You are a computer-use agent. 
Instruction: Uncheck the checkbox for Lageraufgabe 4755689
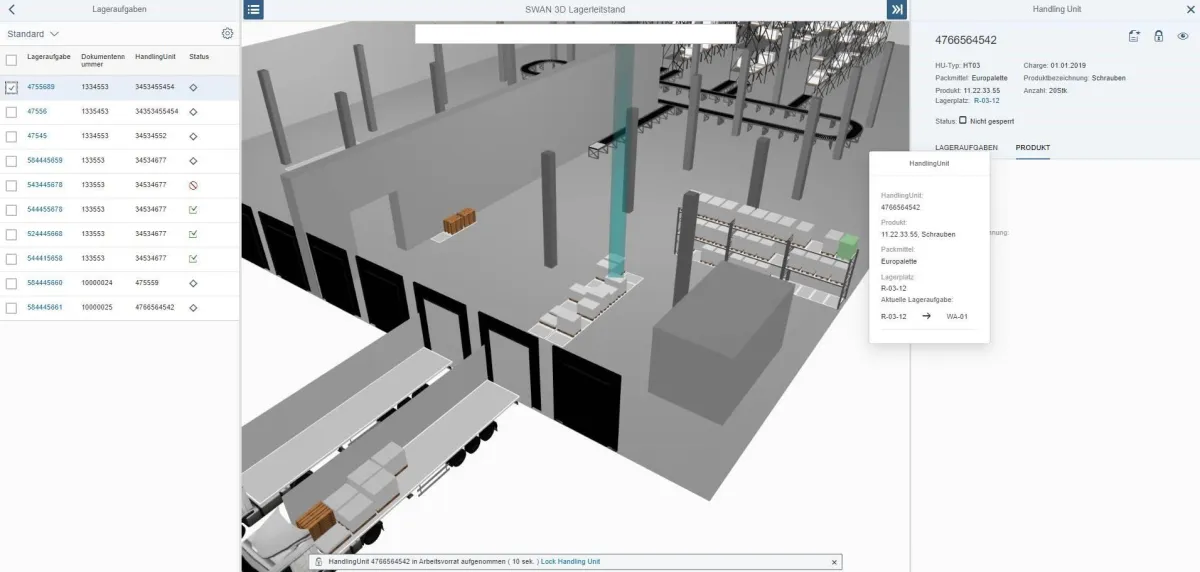click(x=11, y=88)
